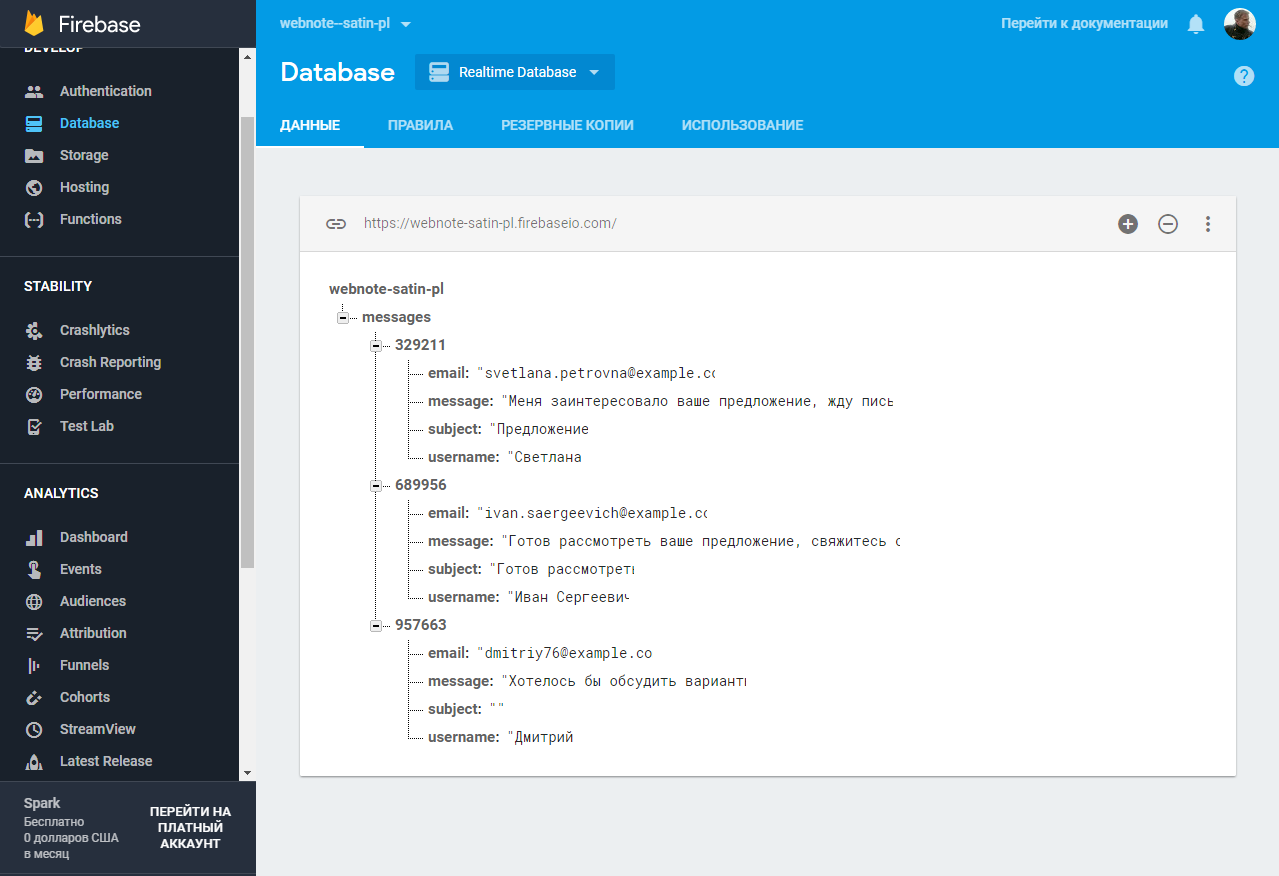The image size is (1279, 876).
Task: Collapse the 329211 record node
Action: point(376,345)
